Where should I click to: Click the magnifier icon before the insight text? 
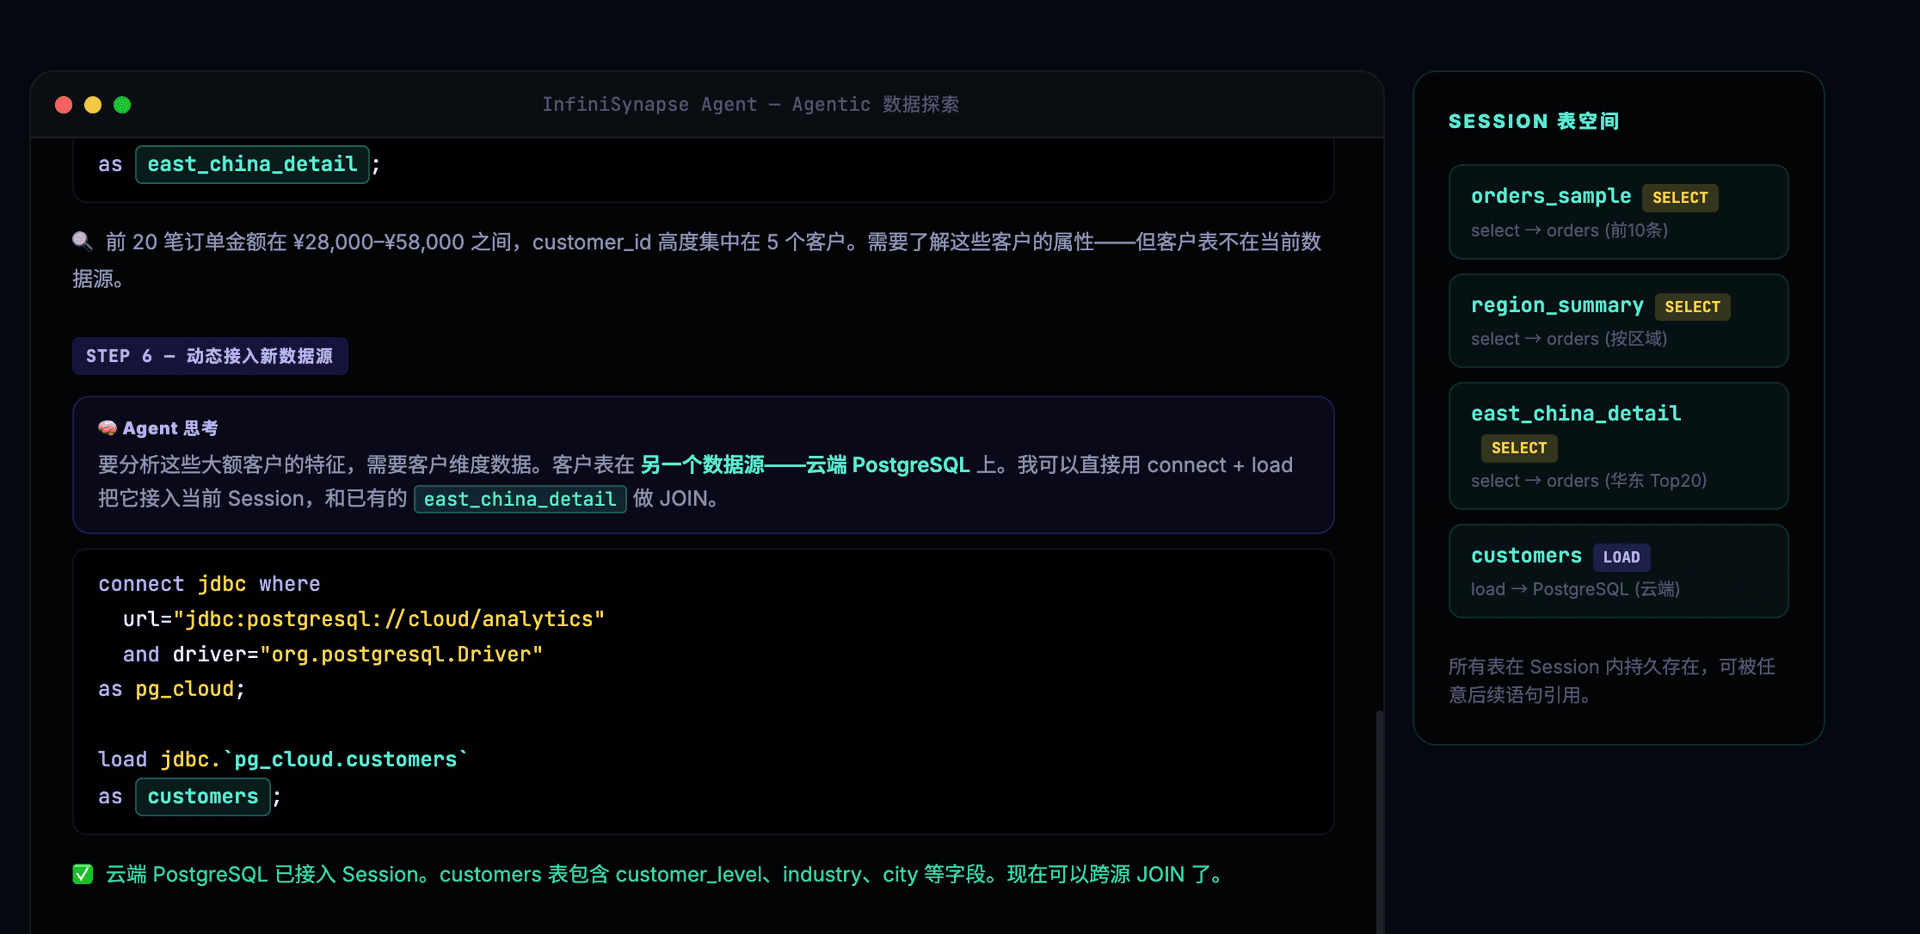81,240
